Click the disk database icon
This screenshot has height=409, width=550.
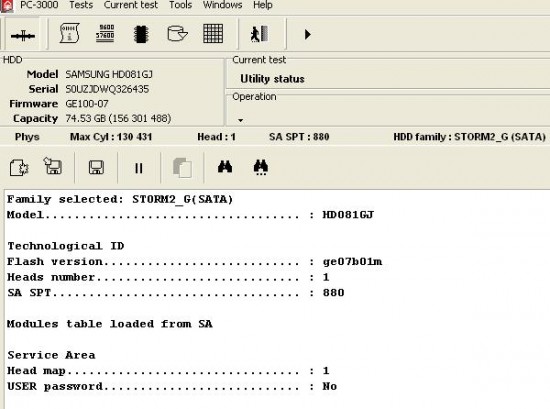(x=177, y=34)
